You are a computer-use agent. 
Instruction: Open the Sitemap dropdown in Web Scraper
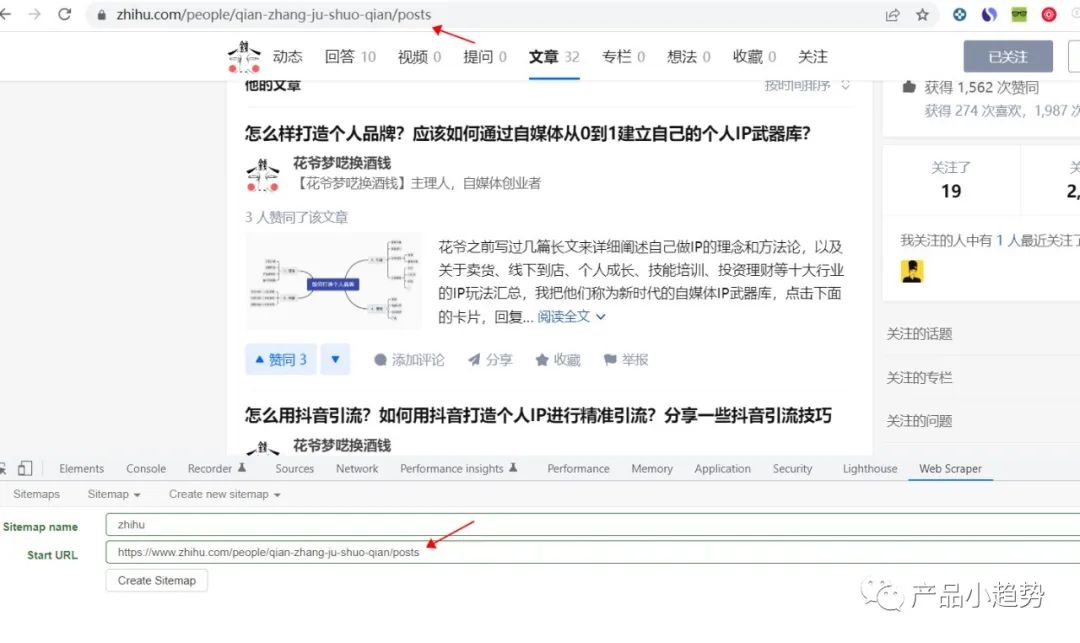click(x=113, y=493)
